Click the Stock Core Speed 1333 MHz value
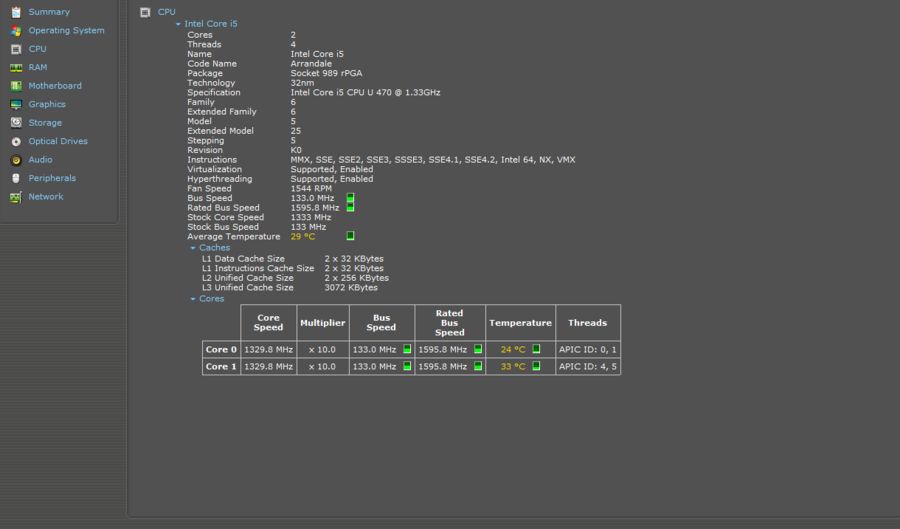The image size is (900, 529). tap(311, 217)
